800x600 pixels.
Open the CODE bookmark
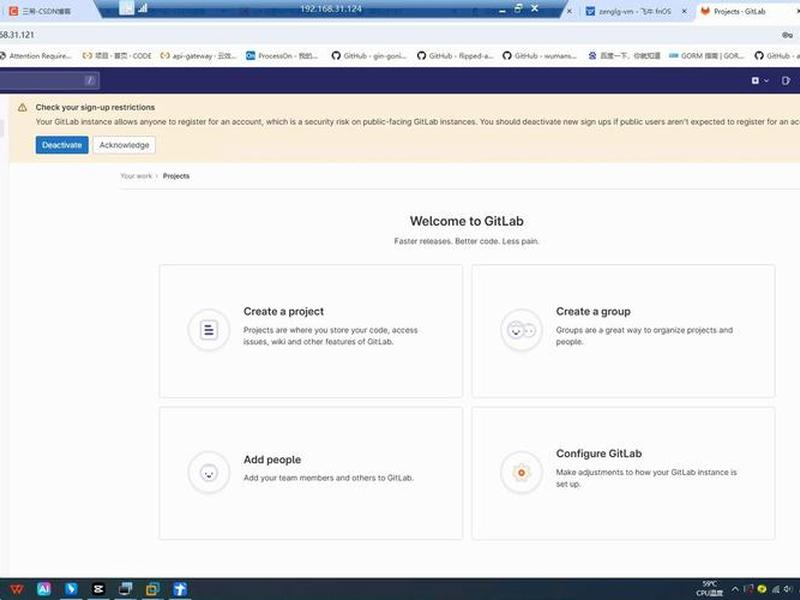pyautogui.click(x=117, y=56)
